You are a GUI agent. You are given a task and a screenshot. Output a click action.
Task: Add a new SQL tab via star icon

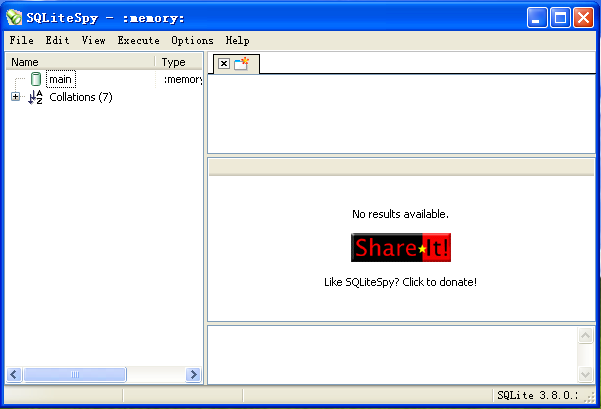(x=241, y=64)
